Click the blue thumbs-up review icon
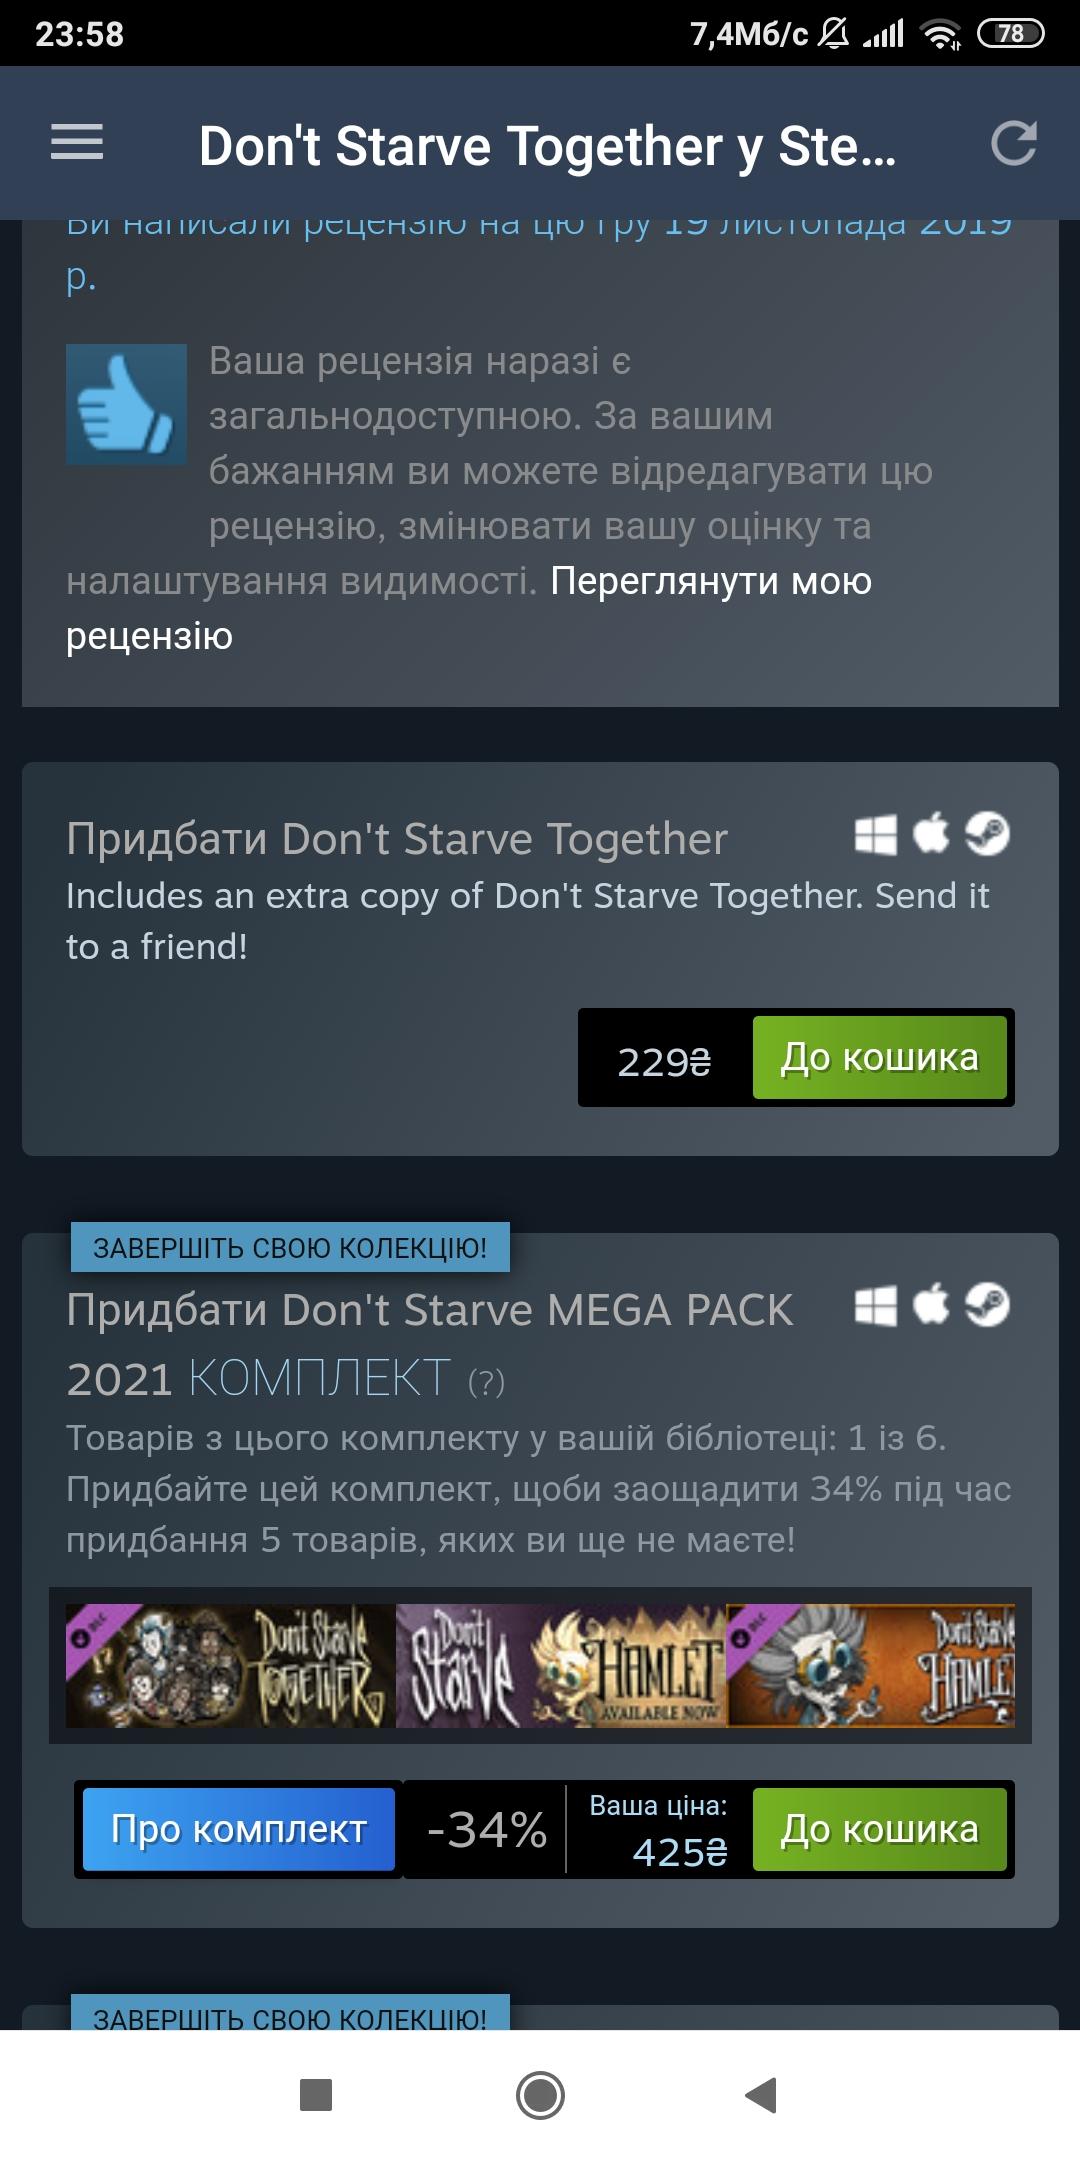 coord(126,404)
